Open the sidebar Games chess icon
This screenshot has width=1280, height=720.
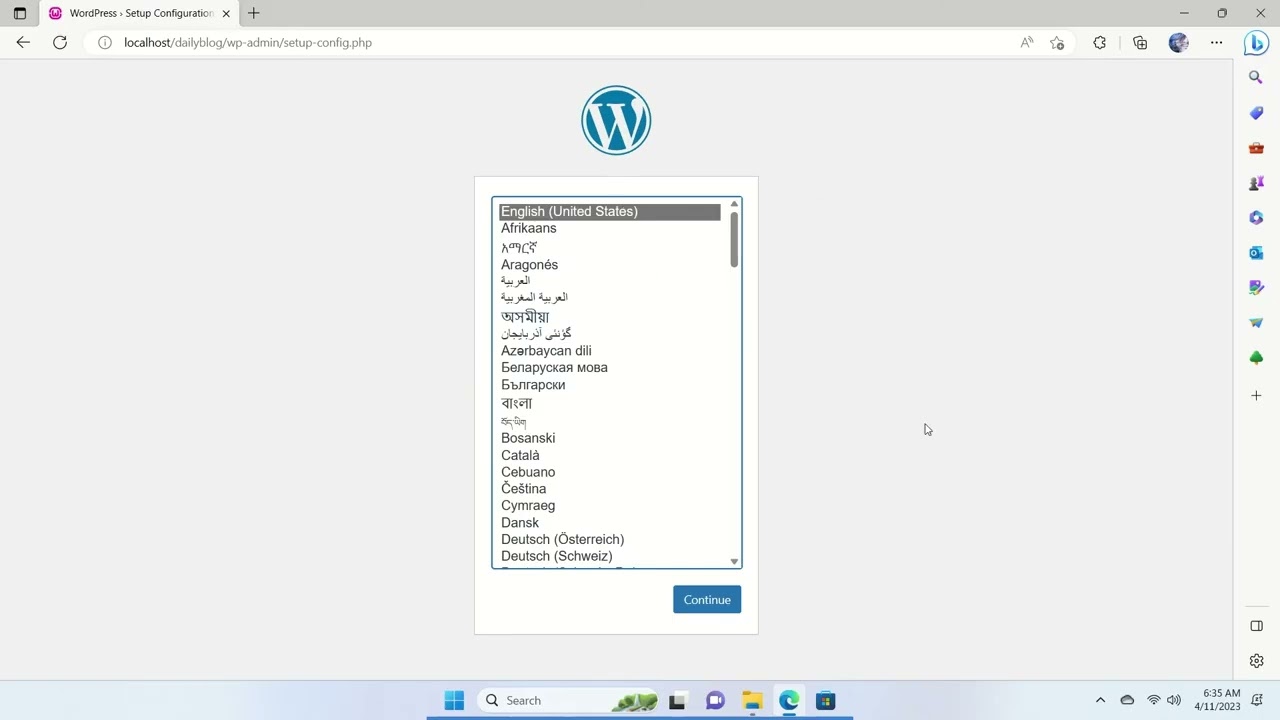click(1257, 183)
